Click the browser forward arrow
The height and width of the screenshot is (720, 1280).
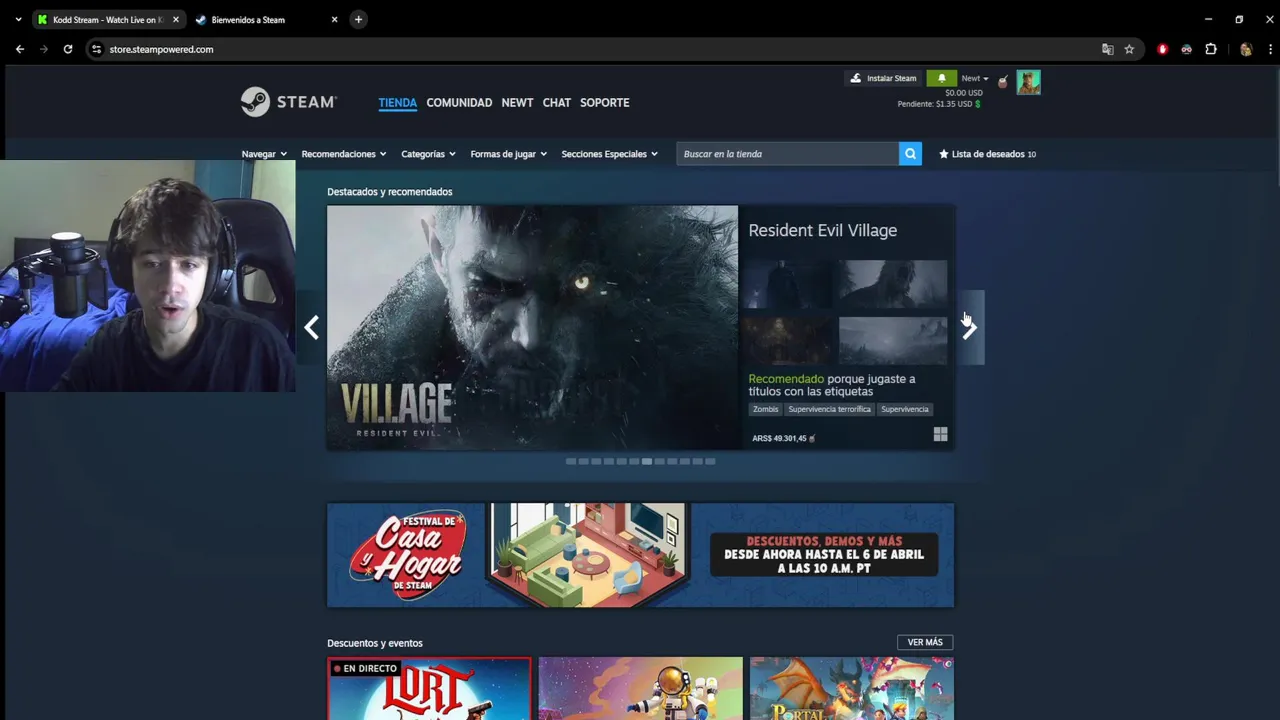(44, 49)
